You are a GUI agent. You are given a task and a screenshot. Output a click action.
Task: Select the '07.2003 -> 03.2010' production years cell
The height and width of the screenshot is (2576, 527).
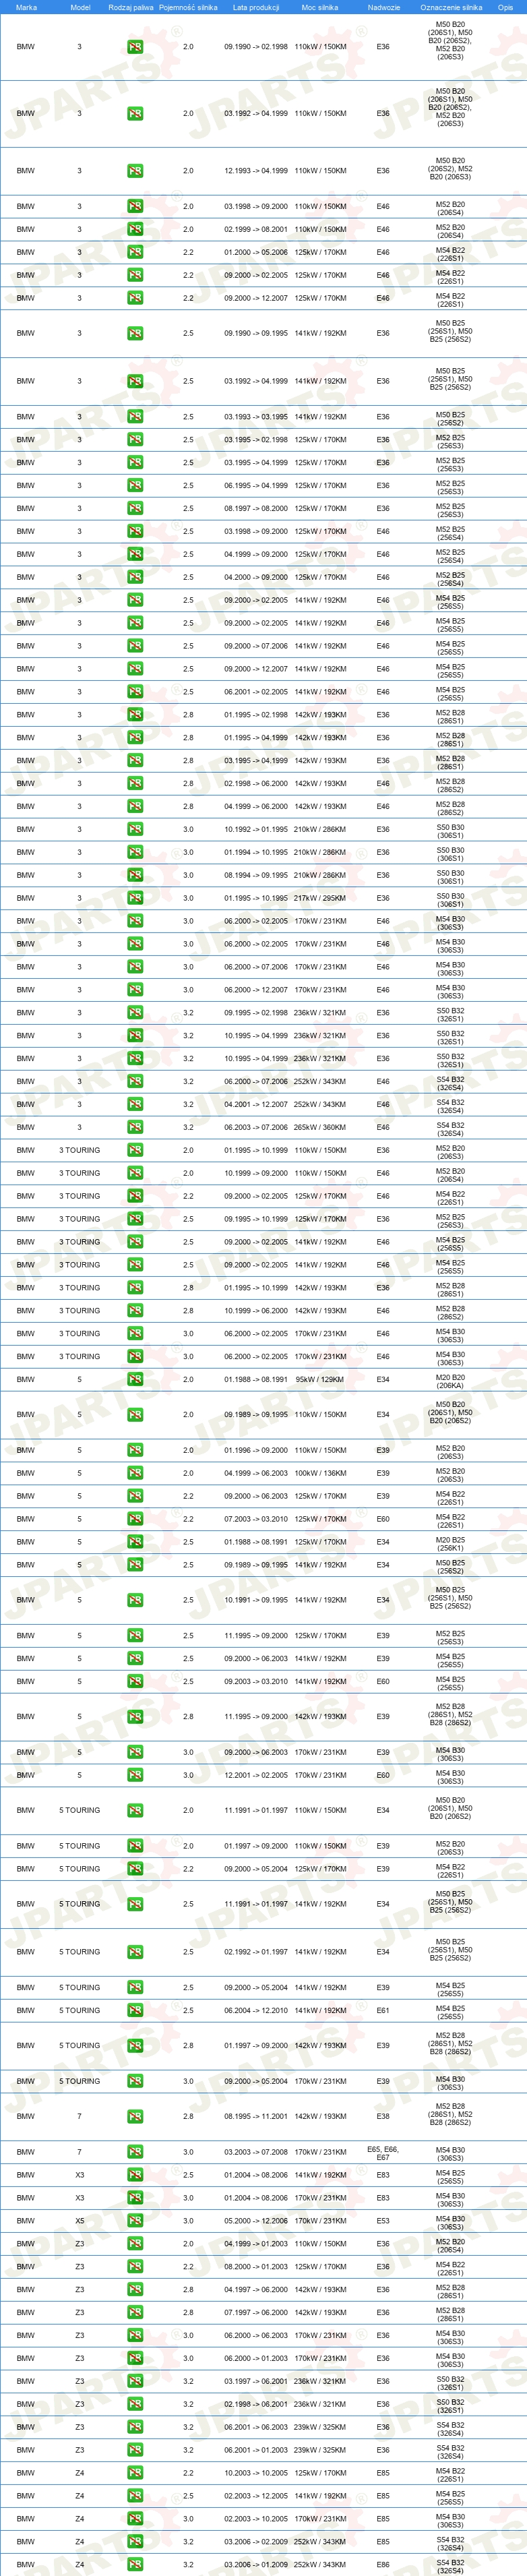click(256, 1519)
